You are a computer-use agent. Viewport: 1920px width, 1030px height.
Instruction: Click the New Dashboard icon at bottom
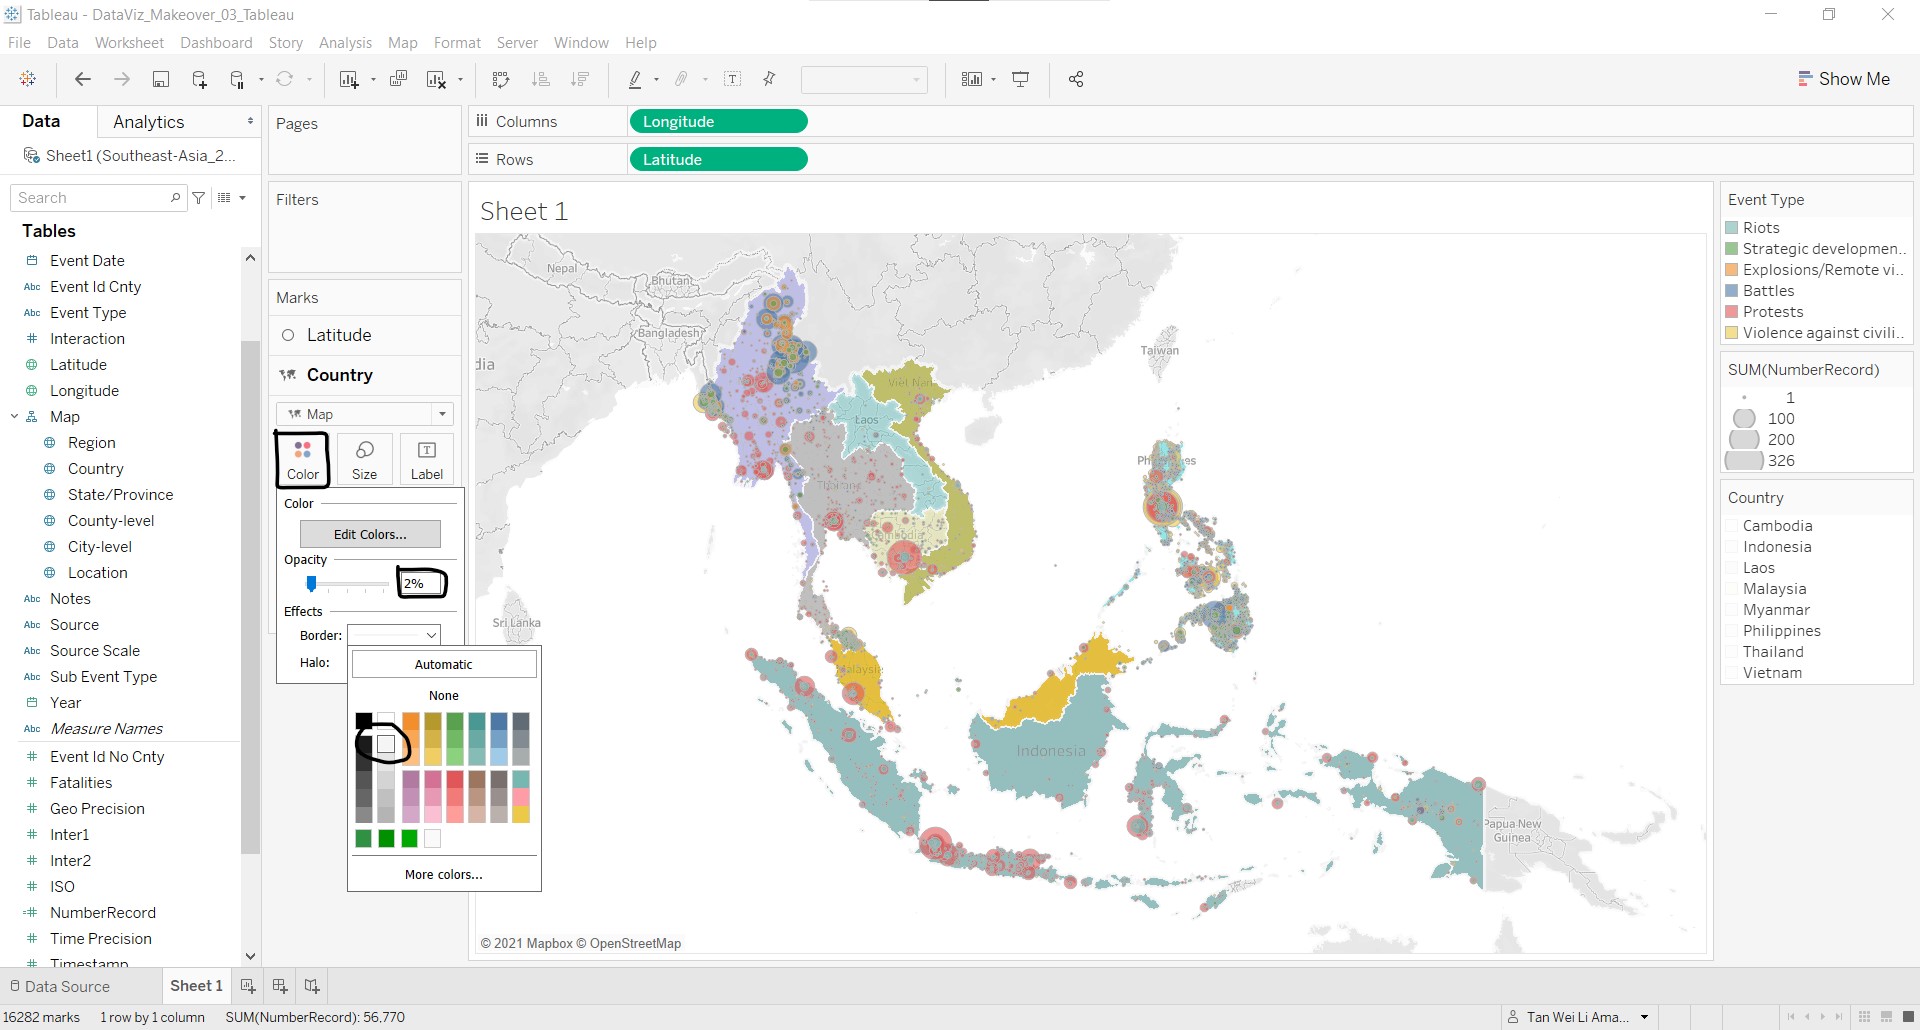click(x=280, y=986)
